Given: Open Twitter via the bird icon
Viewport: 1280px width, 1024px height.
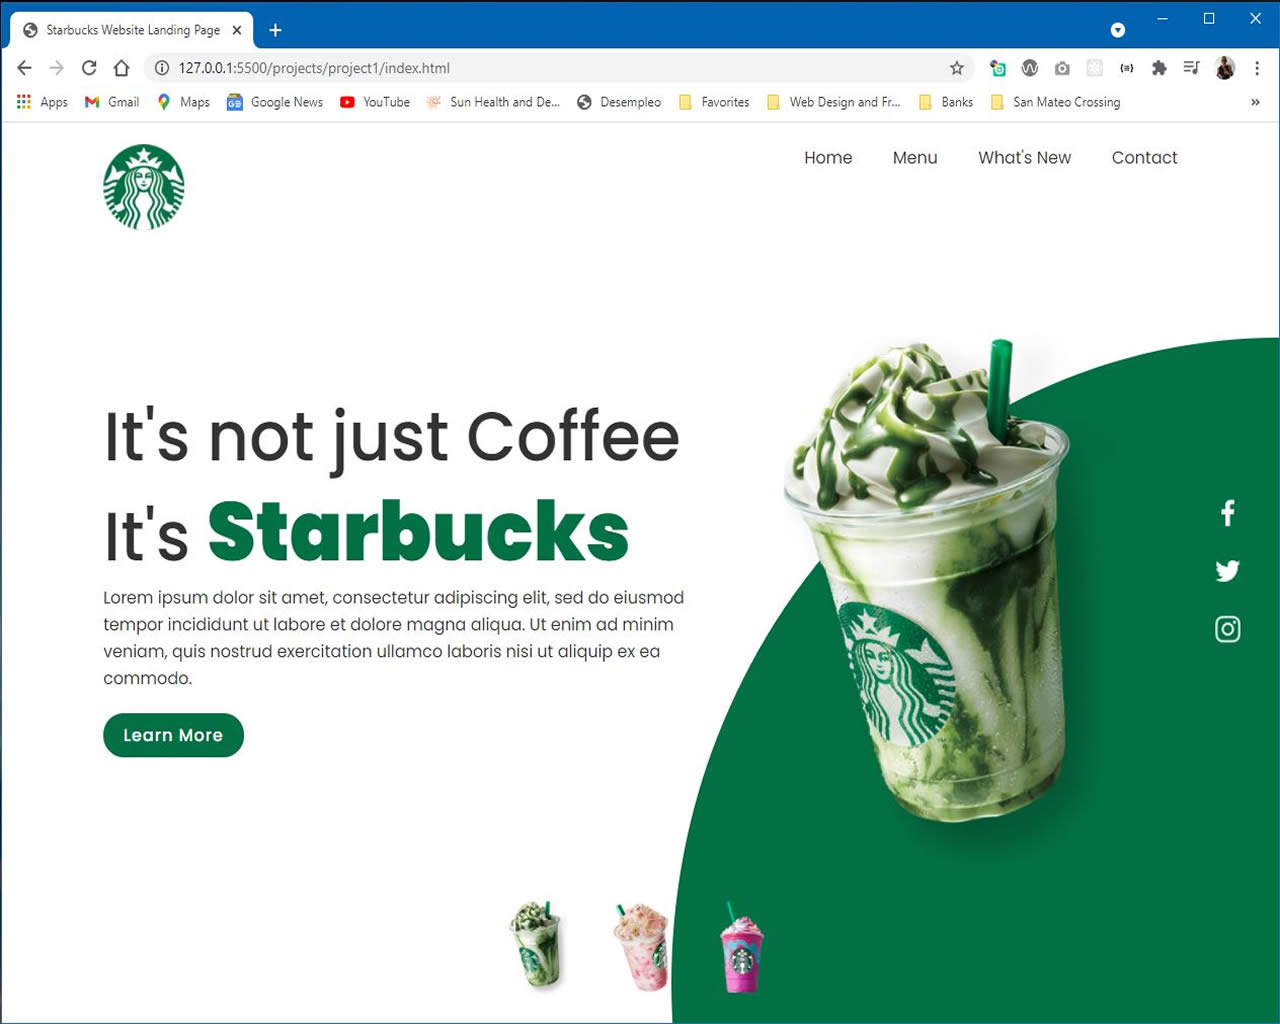Looking at the screenshot, I should [1227, 570].
